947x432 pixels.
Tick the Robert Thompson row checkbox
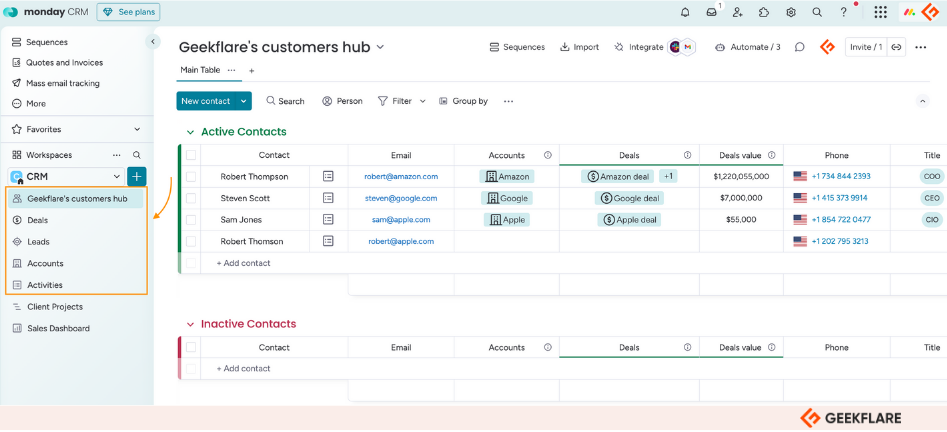click(x=191, y=176)
